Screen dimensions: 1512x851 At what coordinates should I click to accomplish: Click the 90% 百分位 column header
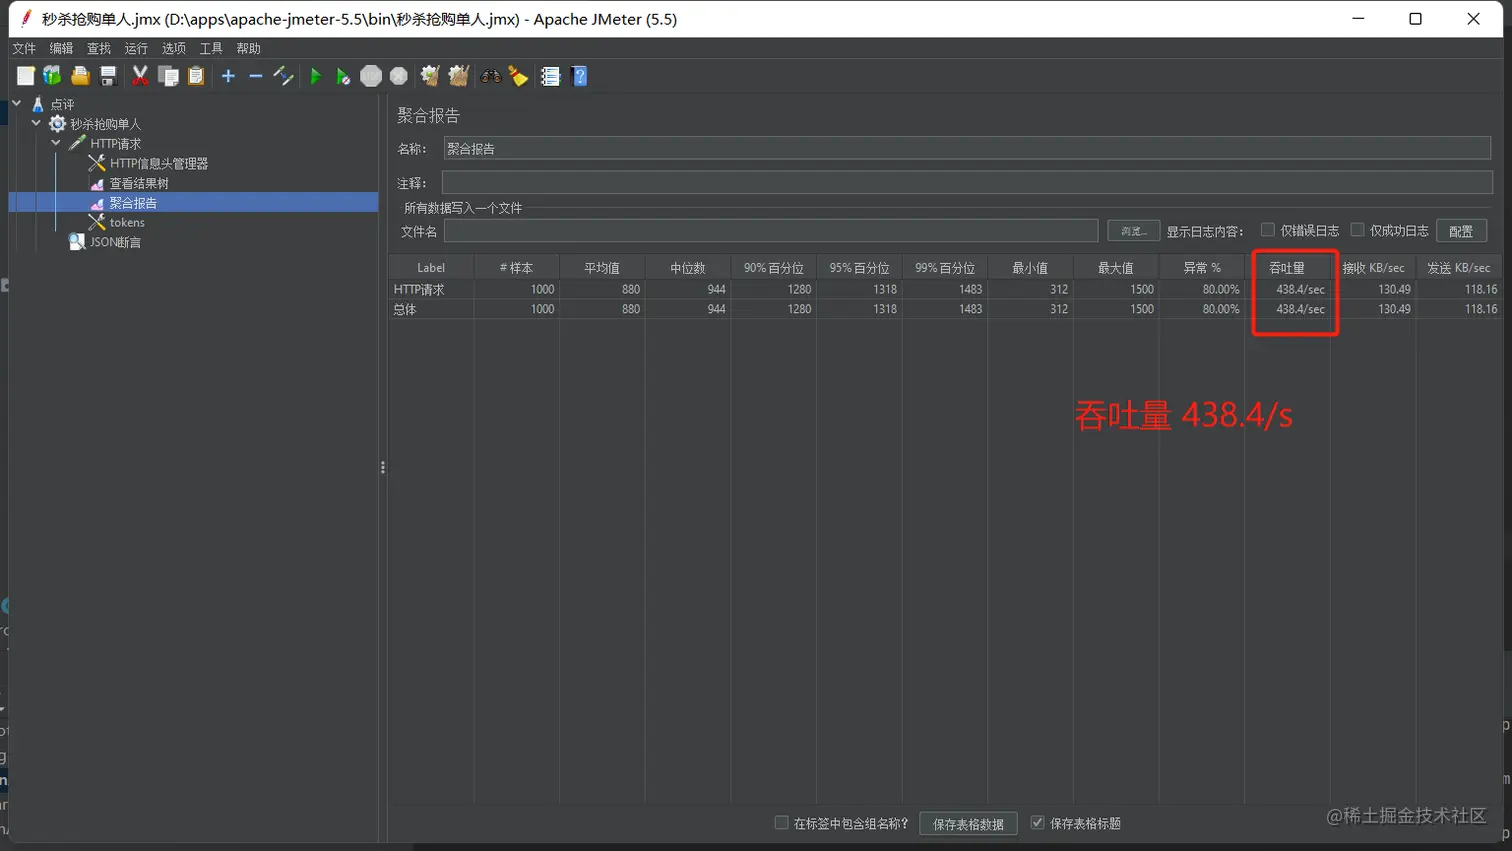click(x=773, y=268)
